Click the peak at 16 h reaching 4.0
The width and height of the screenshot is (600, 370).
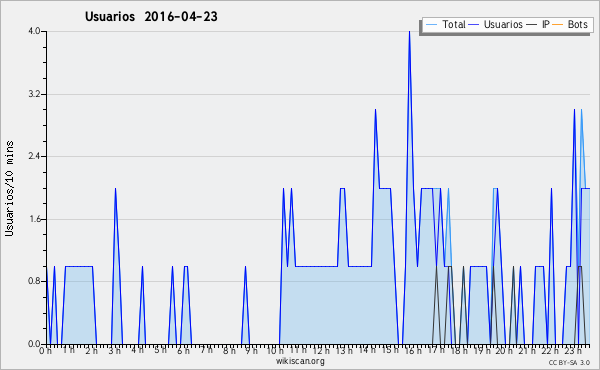pyautogui.click(x=409, y=32)
